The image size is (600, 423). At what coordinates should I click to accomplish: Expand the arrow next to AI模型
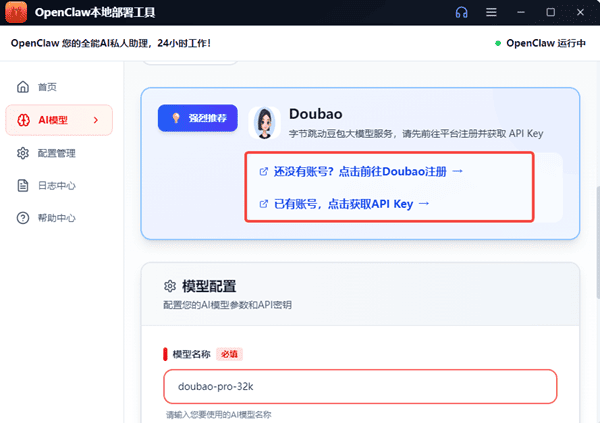click(96, 120)
